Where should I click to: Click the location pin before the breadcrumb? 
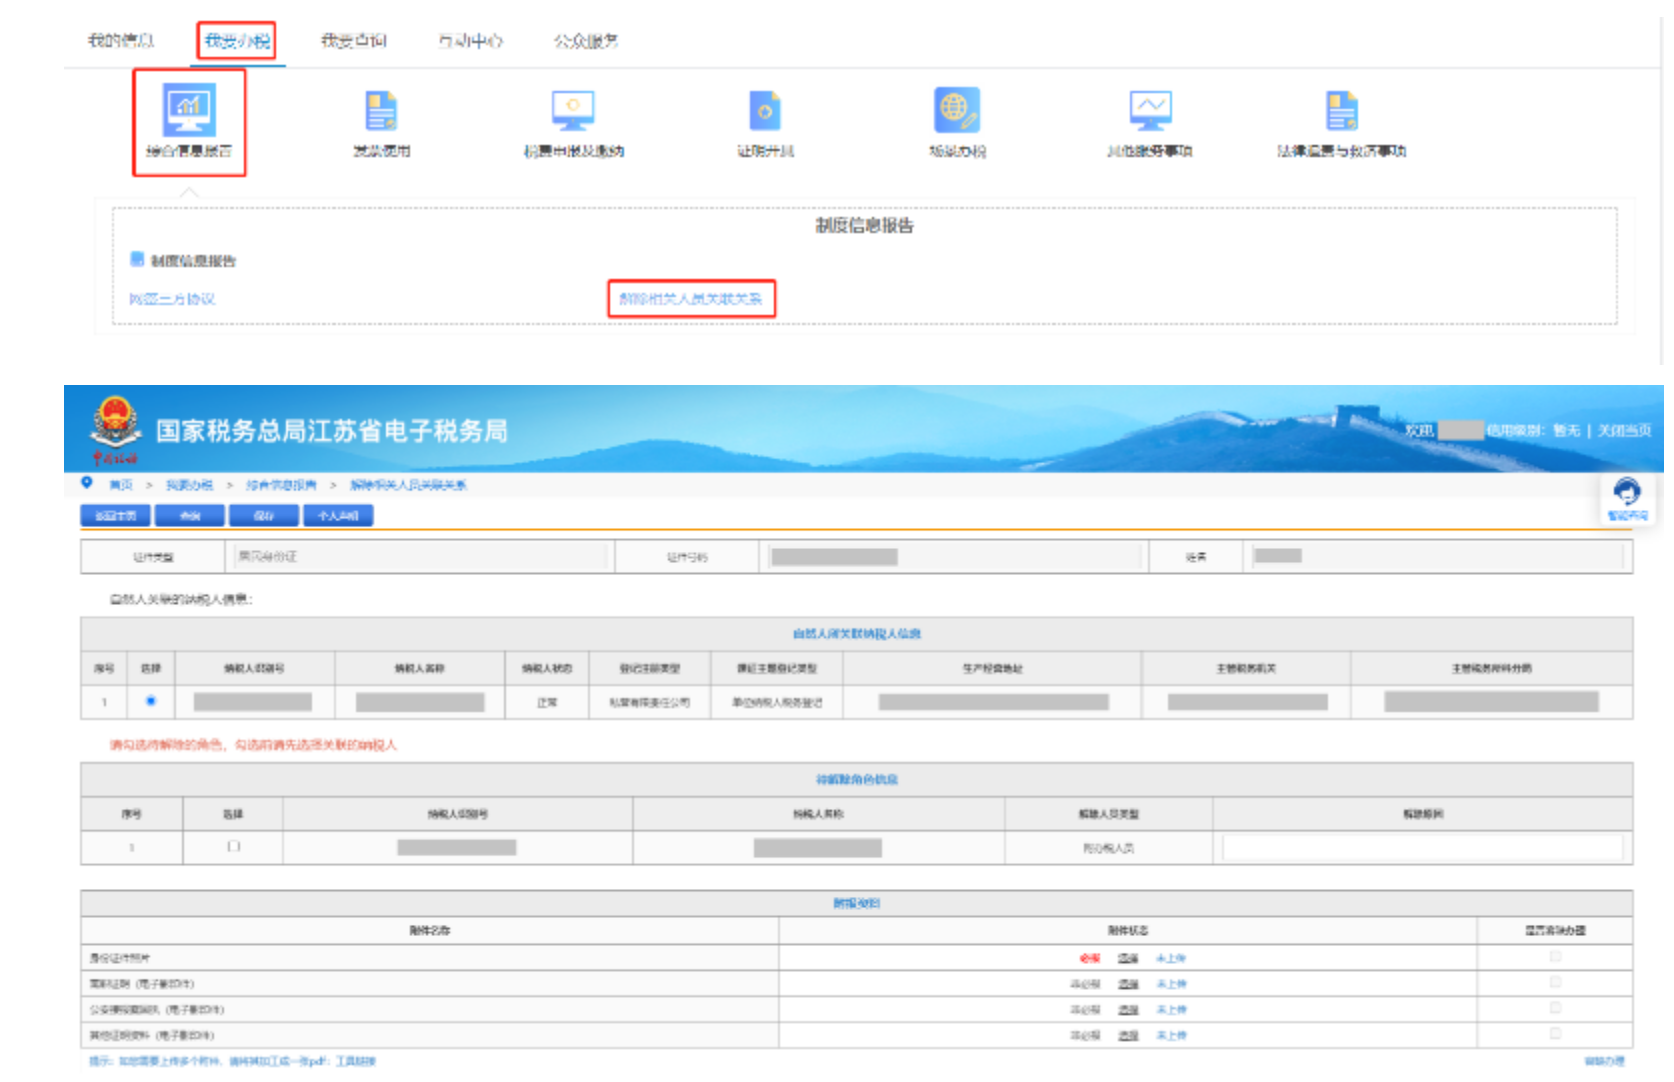(x=88, y=484)
